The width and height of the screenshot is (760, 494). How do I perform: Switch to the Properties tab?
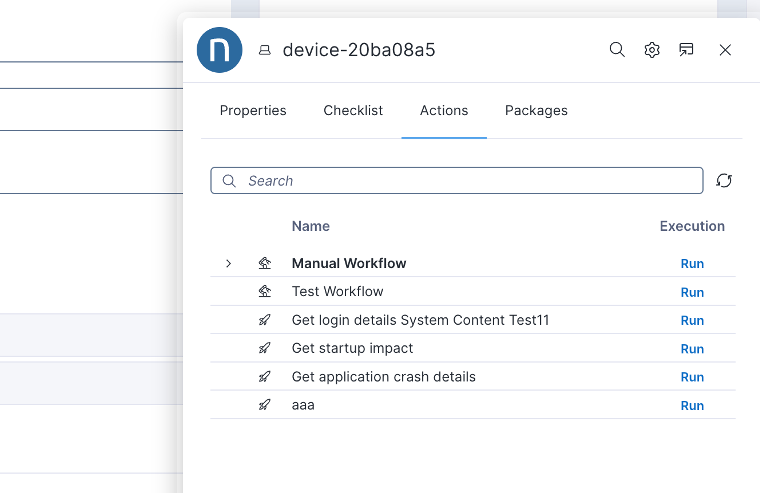253,110
